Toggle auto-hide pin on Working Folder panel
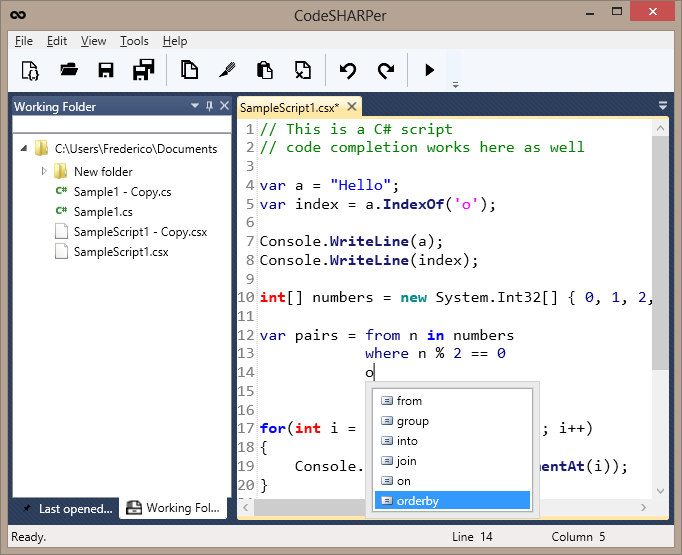 point(210,106)
